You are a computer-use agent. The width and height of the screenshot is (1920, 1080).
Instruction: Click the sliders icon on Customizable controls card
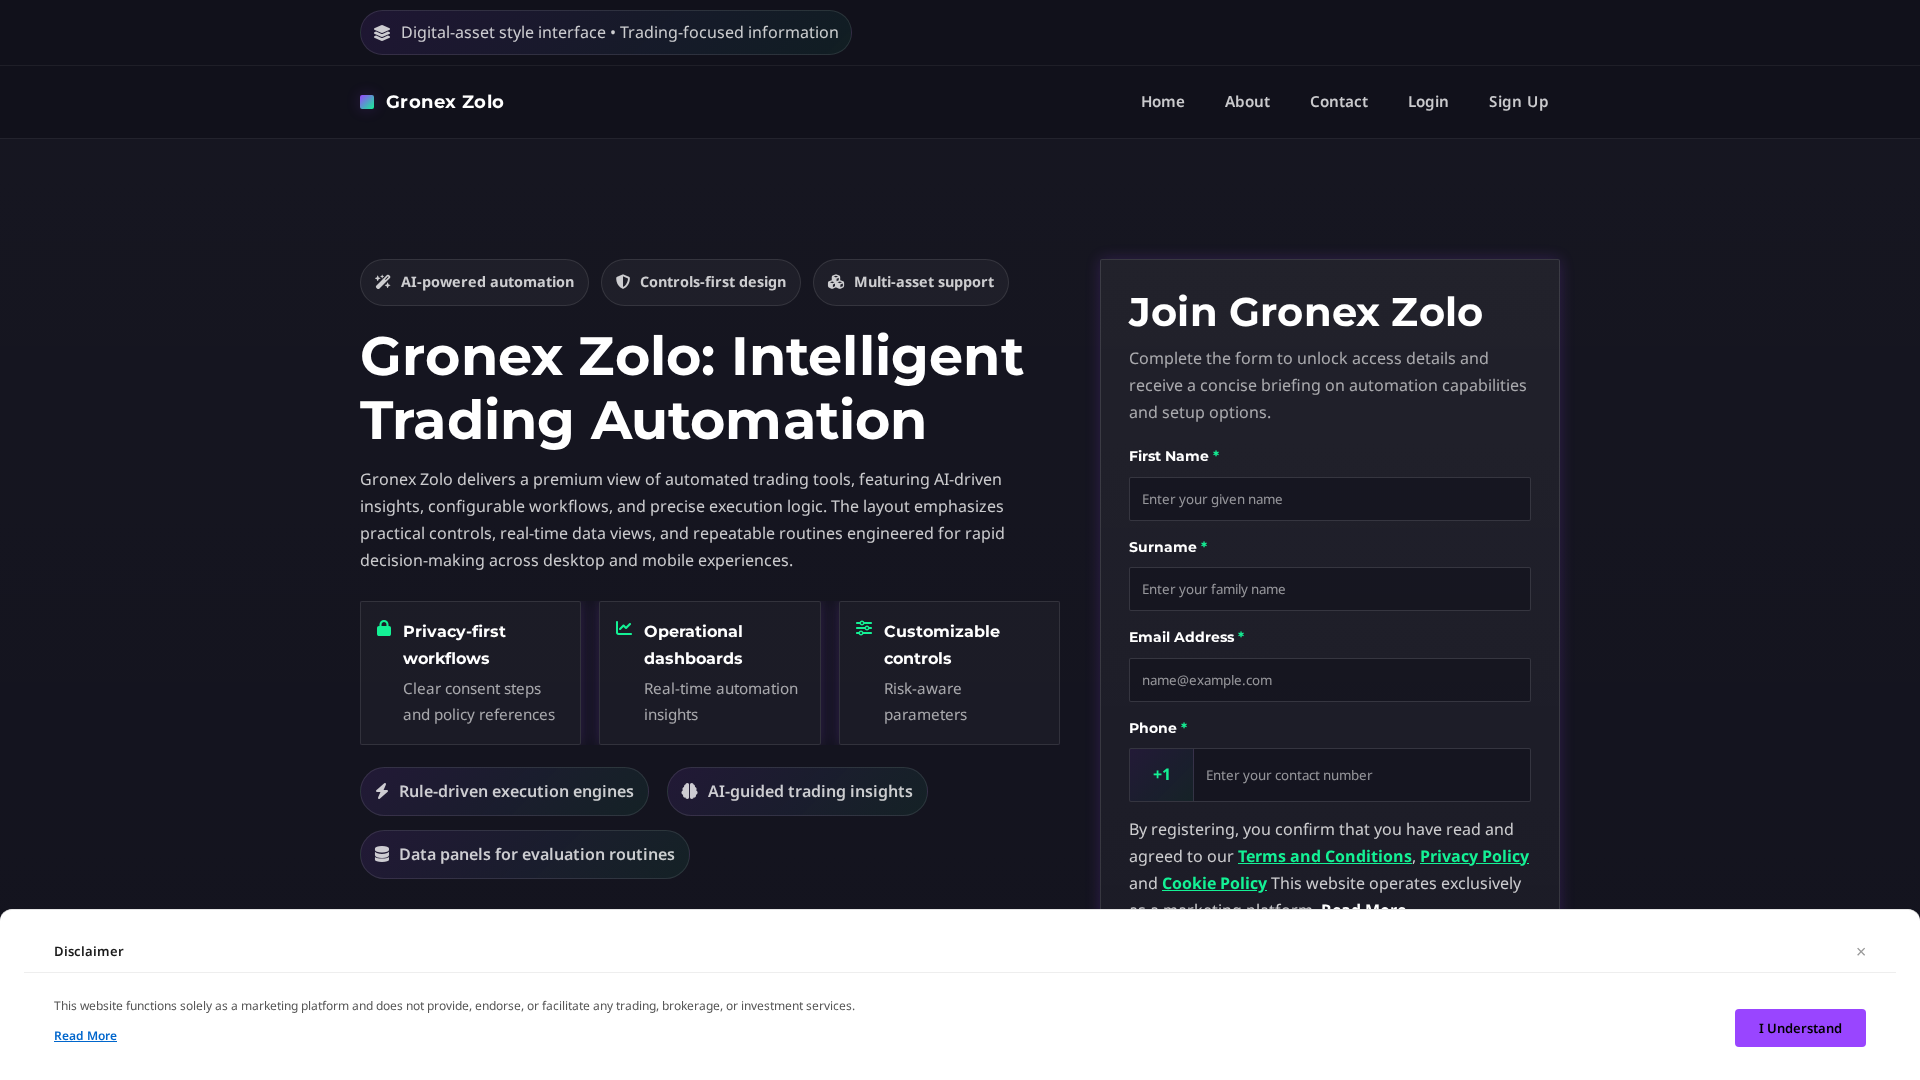863,629
